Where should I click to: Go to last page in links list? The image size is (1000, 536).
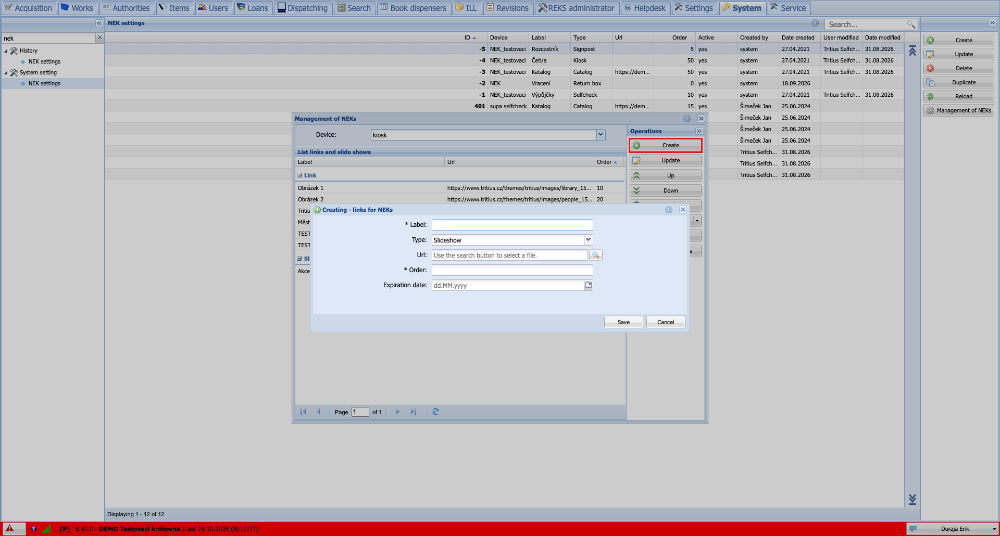(x=413, y=412)
